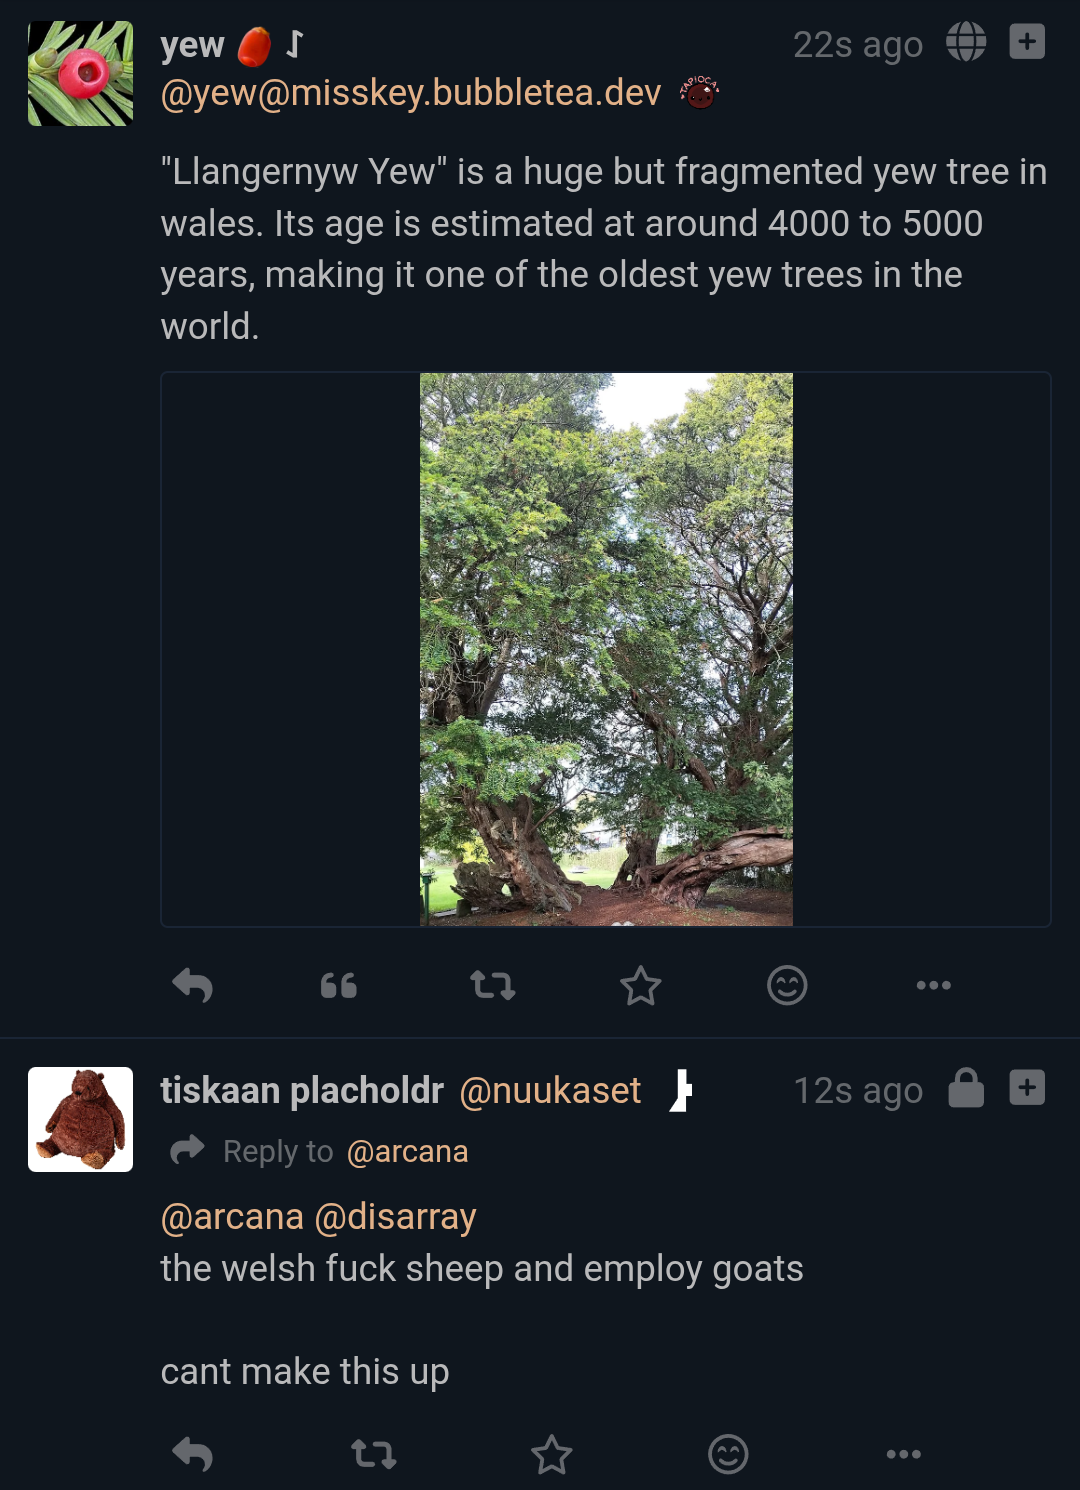
Task: Open the @nuukaset profile link
Action: (550, 1091)
